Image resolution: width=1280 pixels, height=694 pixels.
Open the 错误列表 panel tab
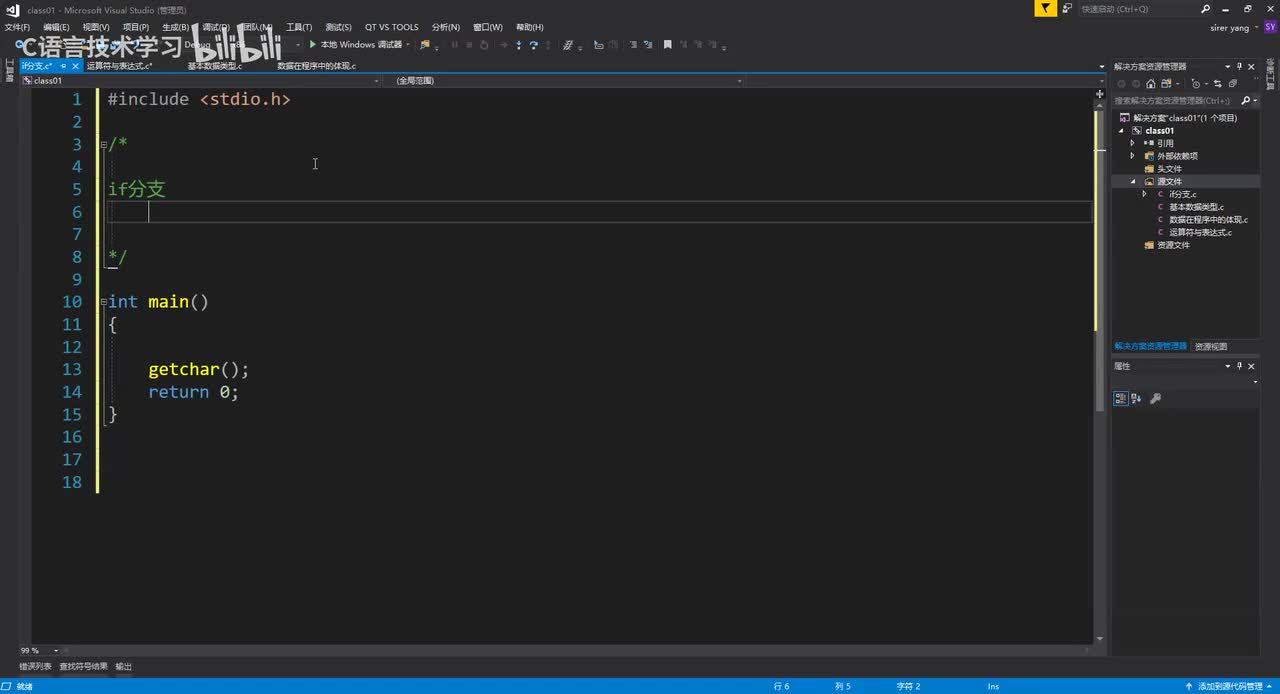point(36,666)
